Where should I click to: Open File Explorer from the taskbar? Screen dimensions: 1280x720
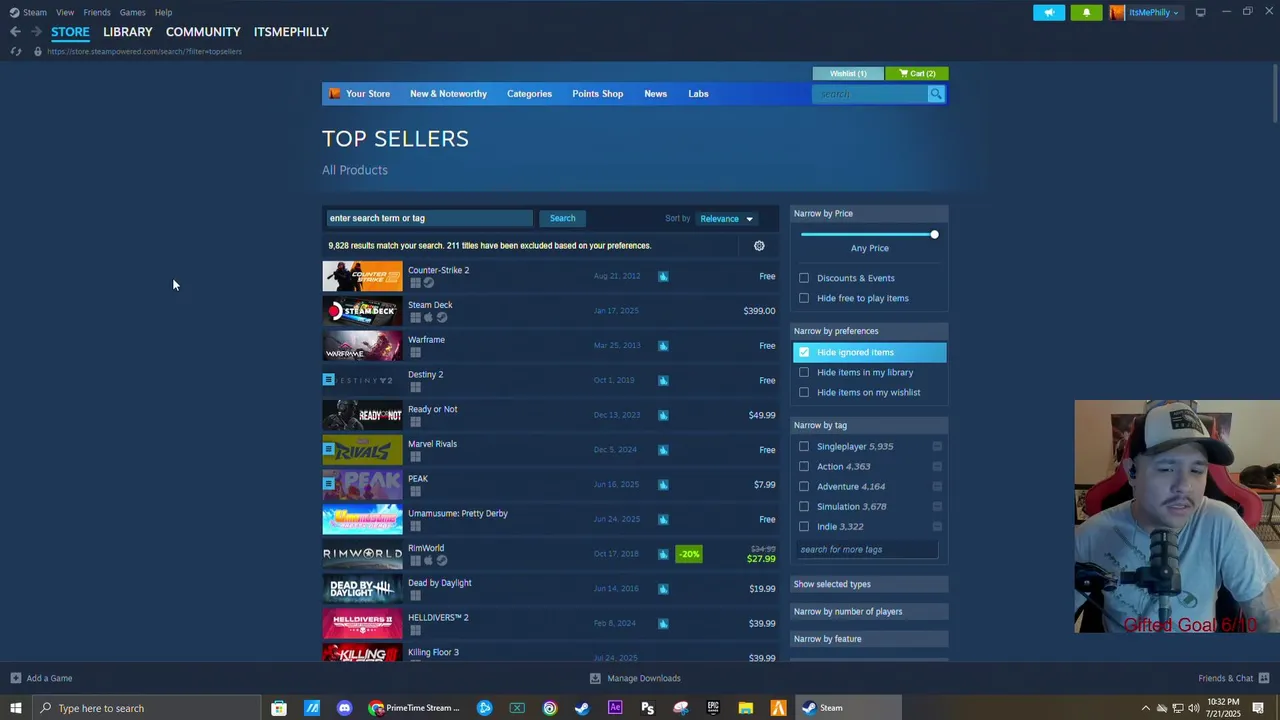tap(746, 708)
